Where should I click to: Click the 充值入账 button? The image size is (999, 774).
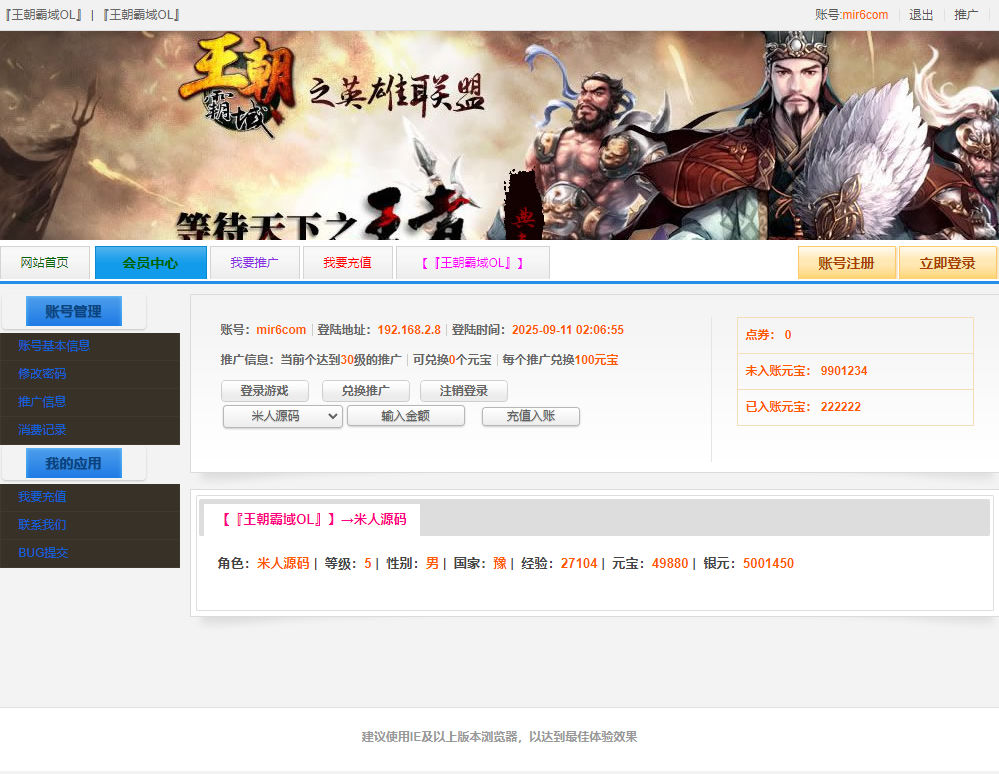[x=531, y=416]
